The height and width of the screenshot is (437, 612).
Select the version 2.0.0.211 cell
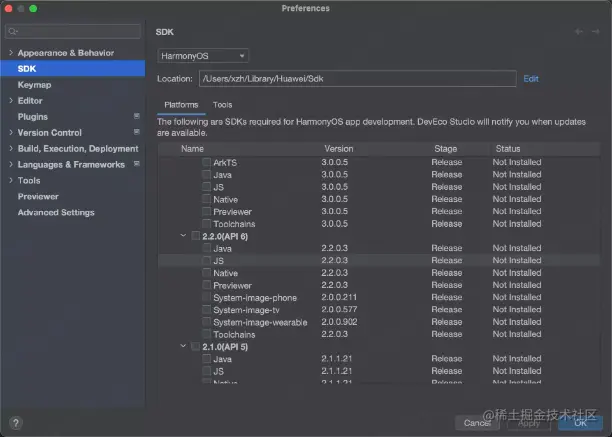coord(339,297)
